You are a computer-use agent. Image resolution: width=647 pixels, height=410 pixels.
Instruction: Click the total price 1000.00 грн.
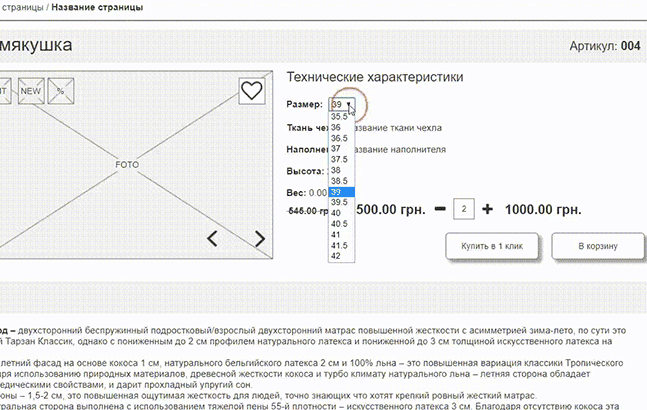point(543,210)
